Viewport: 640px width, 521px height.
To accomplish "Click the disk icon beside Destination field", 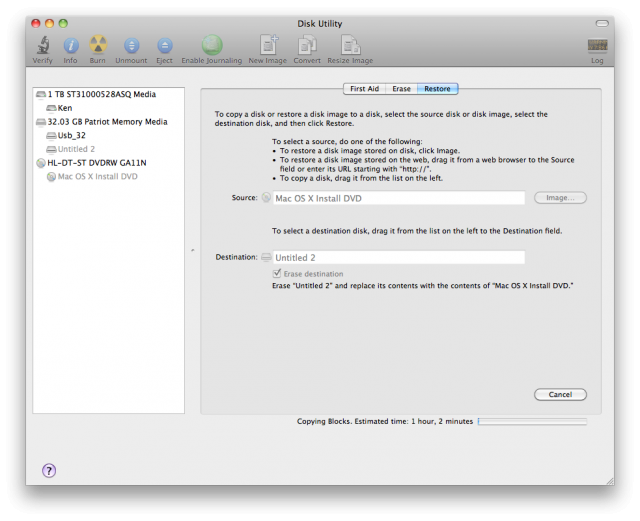I will pos(266,257).
